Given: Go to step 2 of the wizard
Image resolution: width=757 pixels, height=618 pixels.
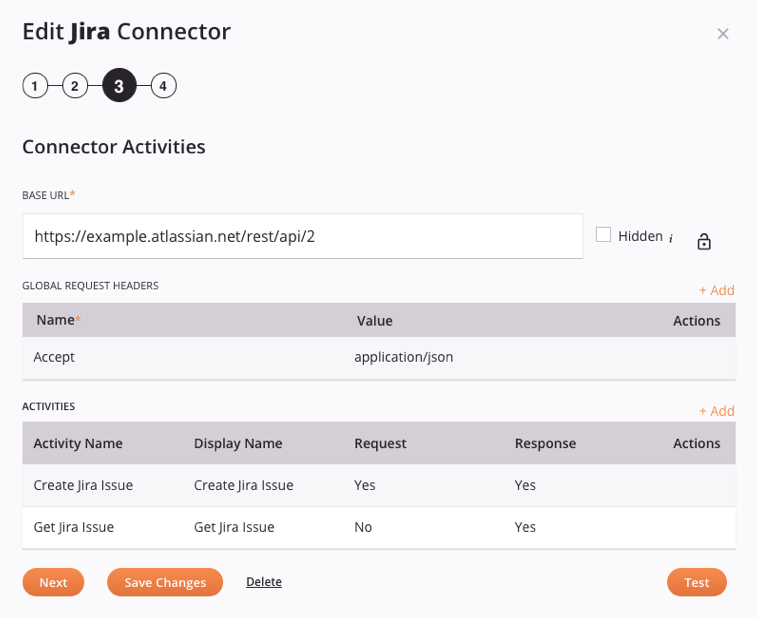Looking at the screenshot, I should click(75, 86).
